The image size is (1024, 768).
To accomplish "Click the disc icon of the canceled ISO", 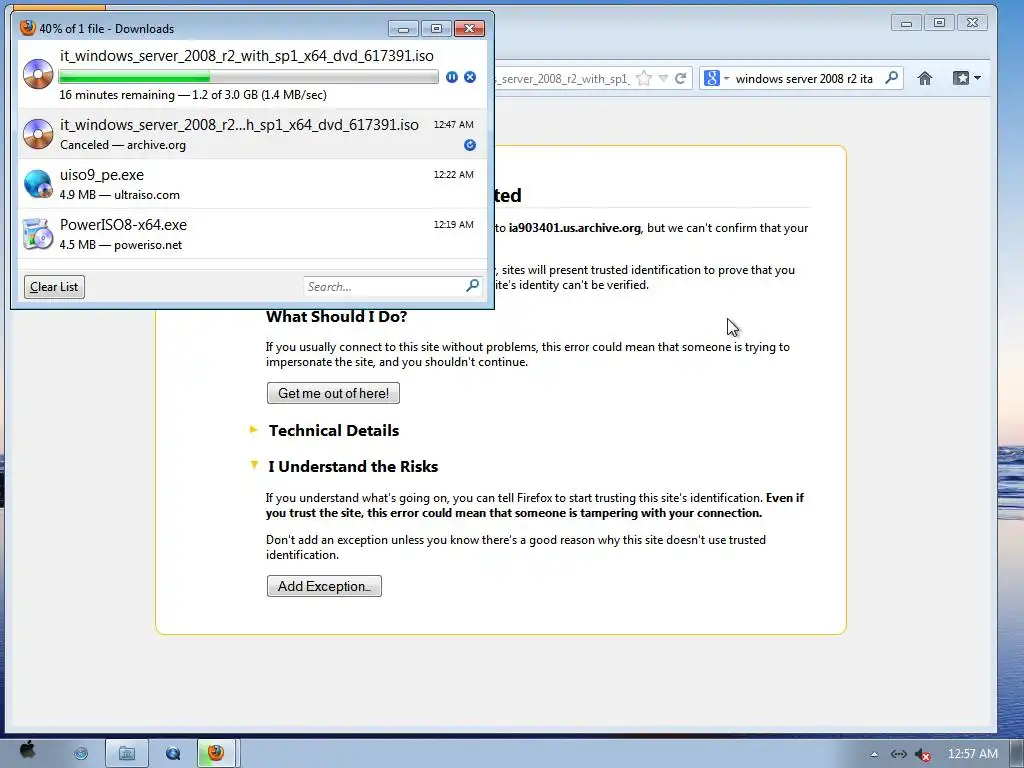I will (x=38, y=134).
